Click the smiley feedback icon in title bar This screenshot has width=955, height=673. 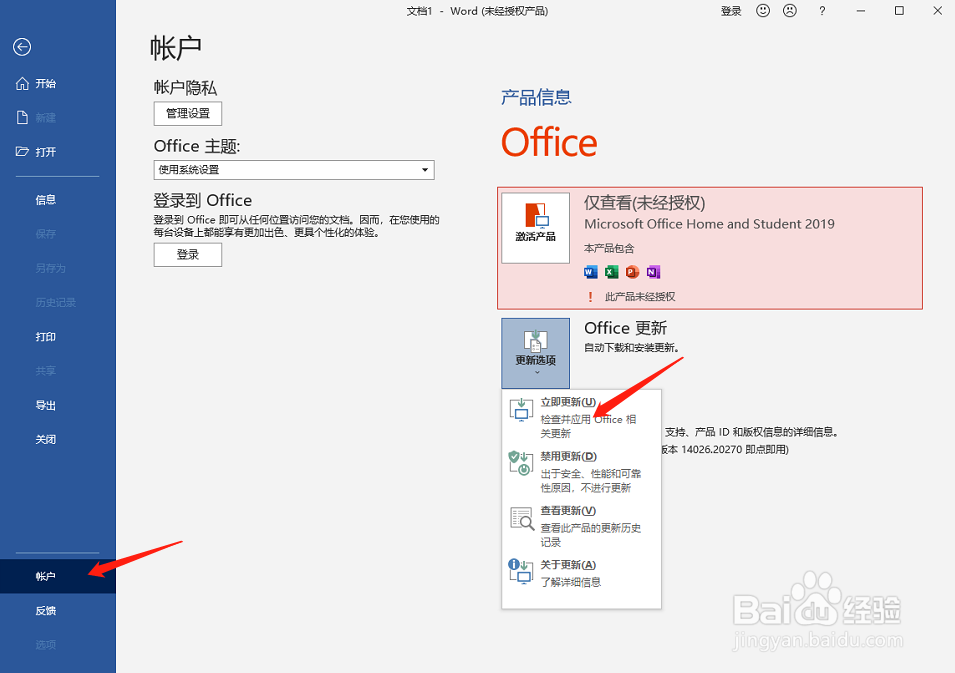(761, 11)
